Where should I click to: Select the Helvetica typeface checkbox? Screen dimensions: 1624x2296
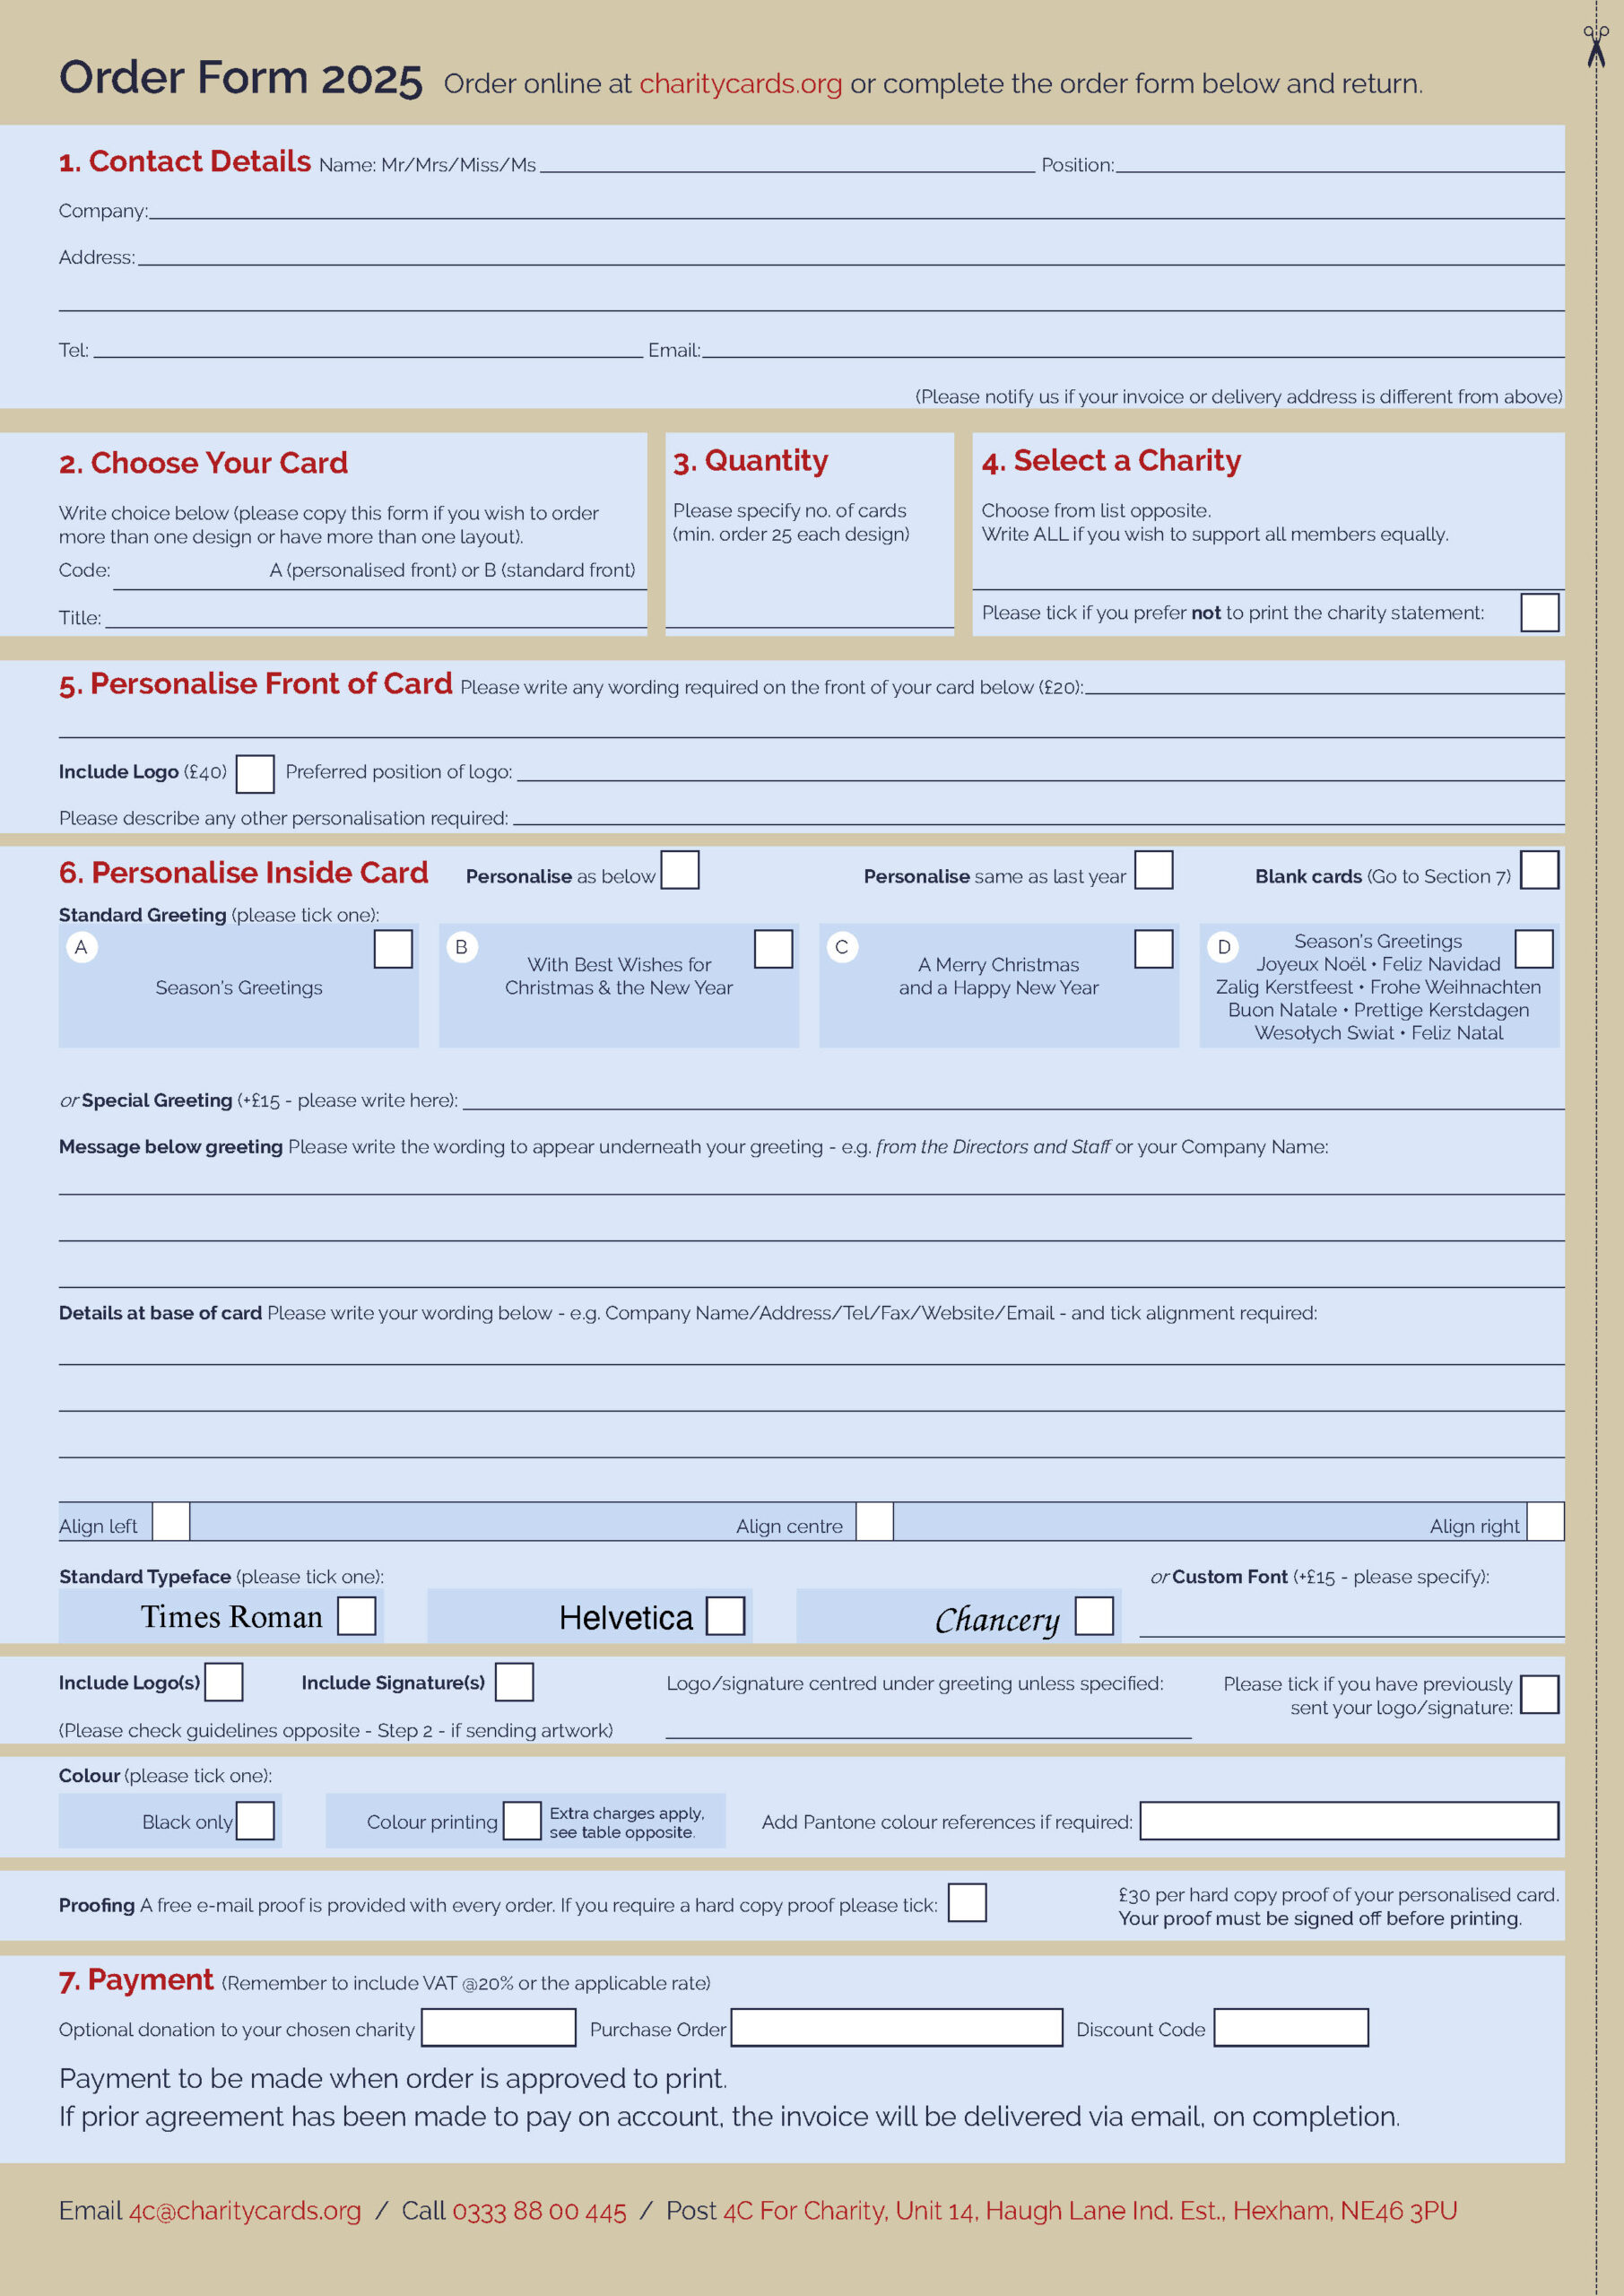pos(725,1615)
